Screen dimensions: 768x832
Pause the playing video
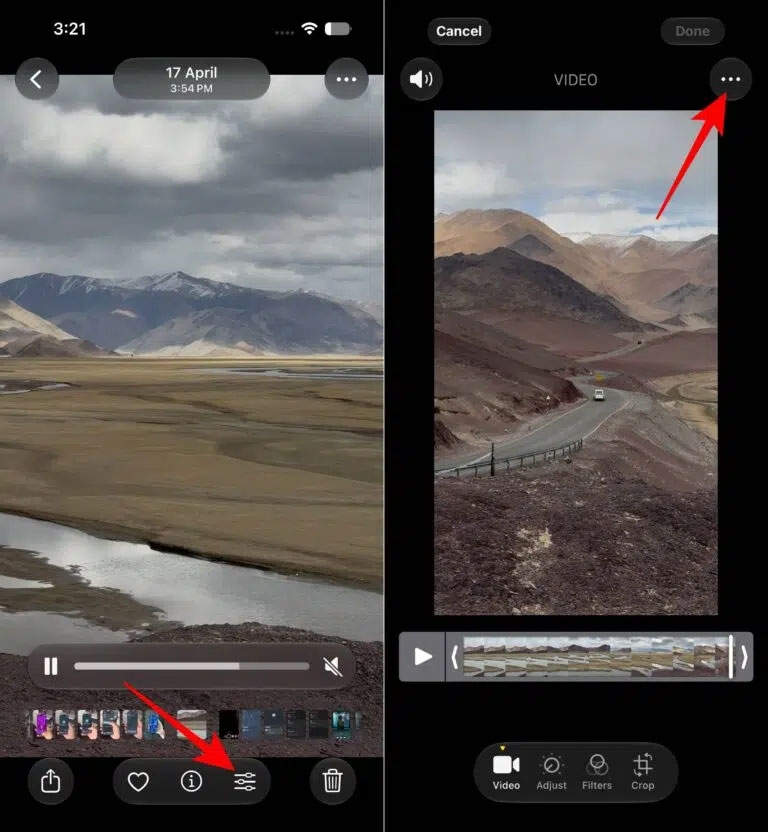coord(51,666)
